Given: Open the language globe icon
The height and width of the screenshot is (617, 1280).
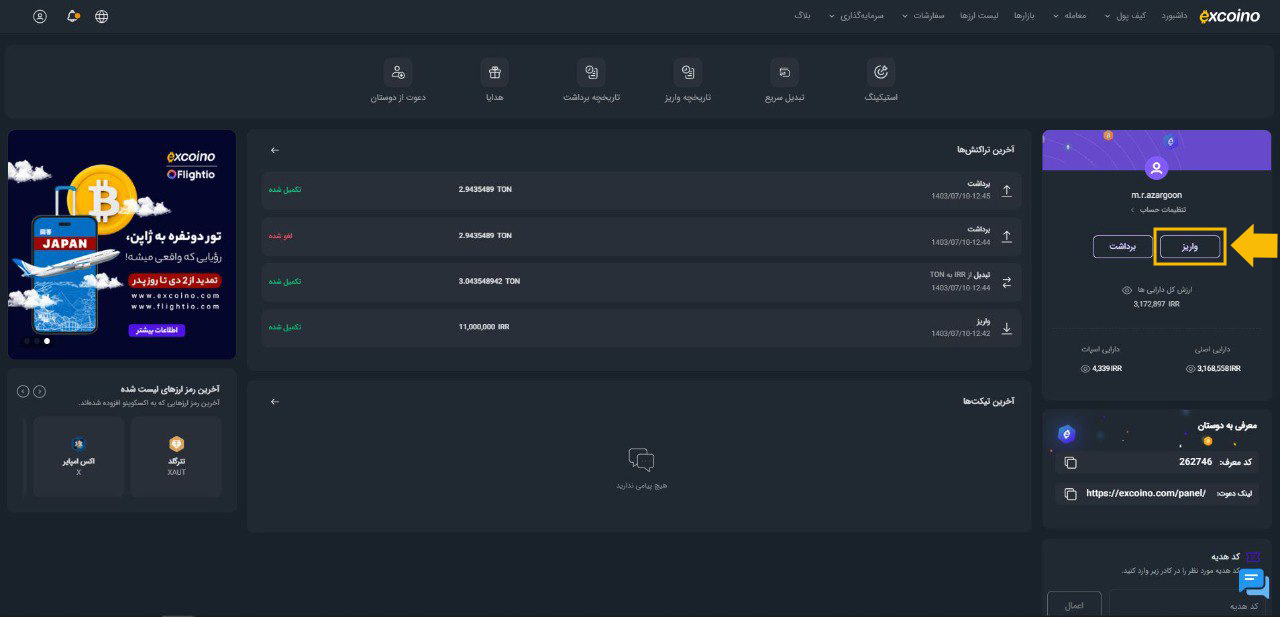Looking at the screenshot, I should [102, 16].
